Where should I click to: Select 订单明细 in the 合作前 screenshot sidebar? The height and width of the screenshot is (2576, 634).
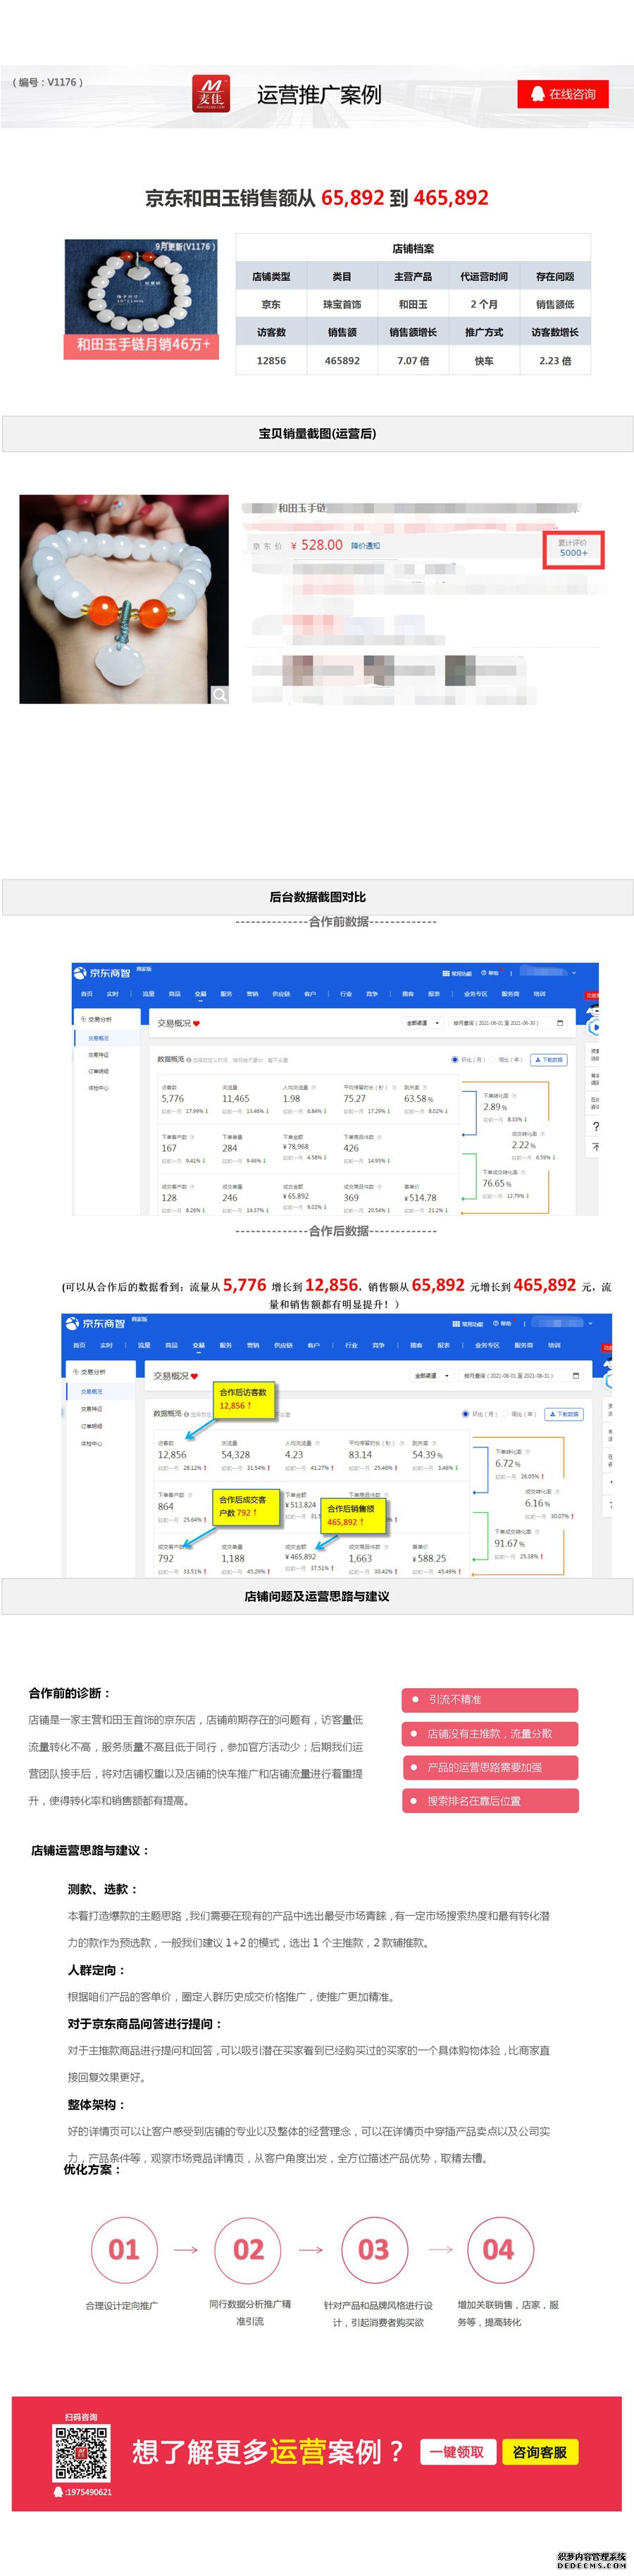98,1071
